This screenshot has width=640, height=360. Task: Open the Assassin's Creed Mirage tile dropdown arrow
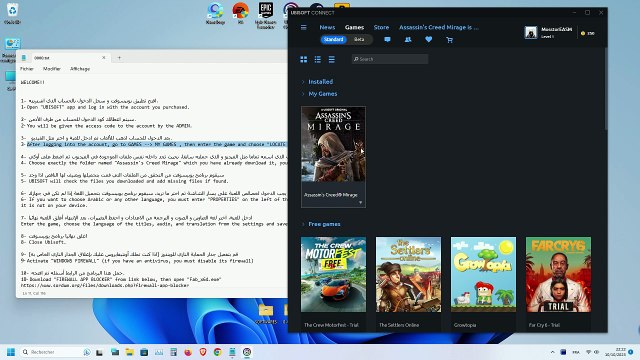[x=360, y=202]
